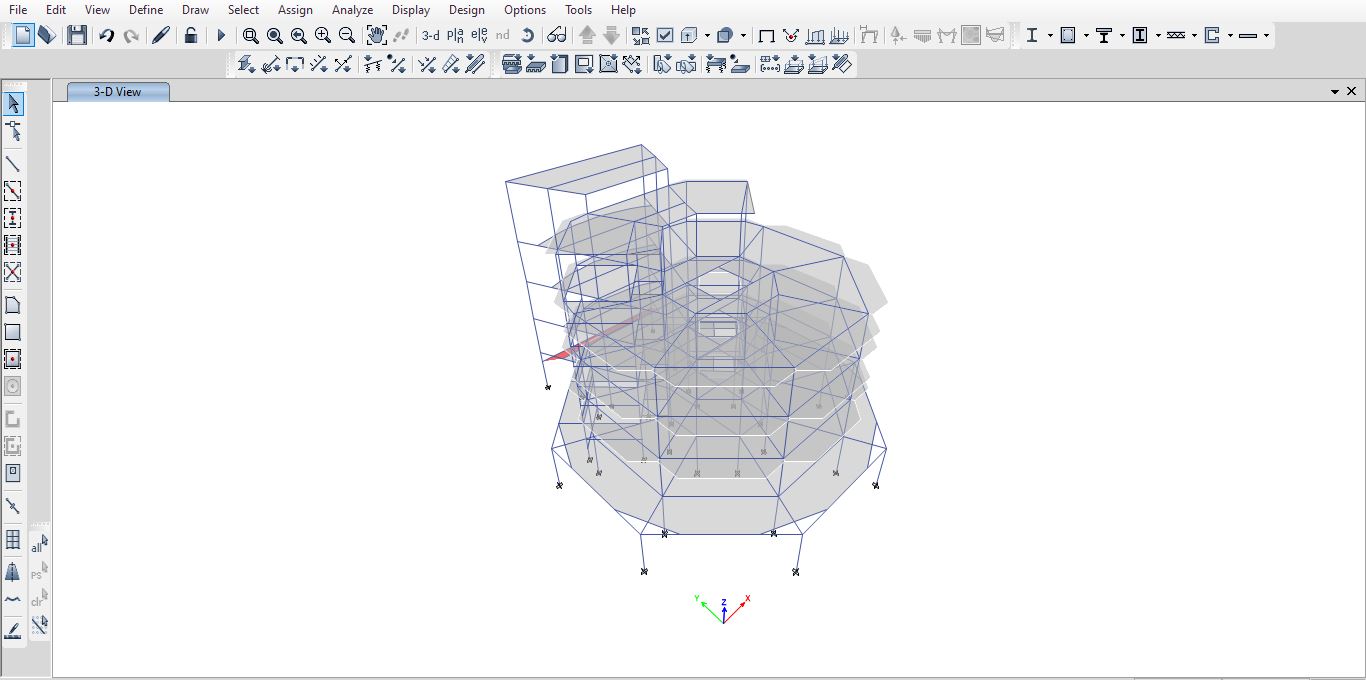Click the I-beam steel frame design icon
The width and height of the screenshot is (1366, 680).
point(1032,36)
